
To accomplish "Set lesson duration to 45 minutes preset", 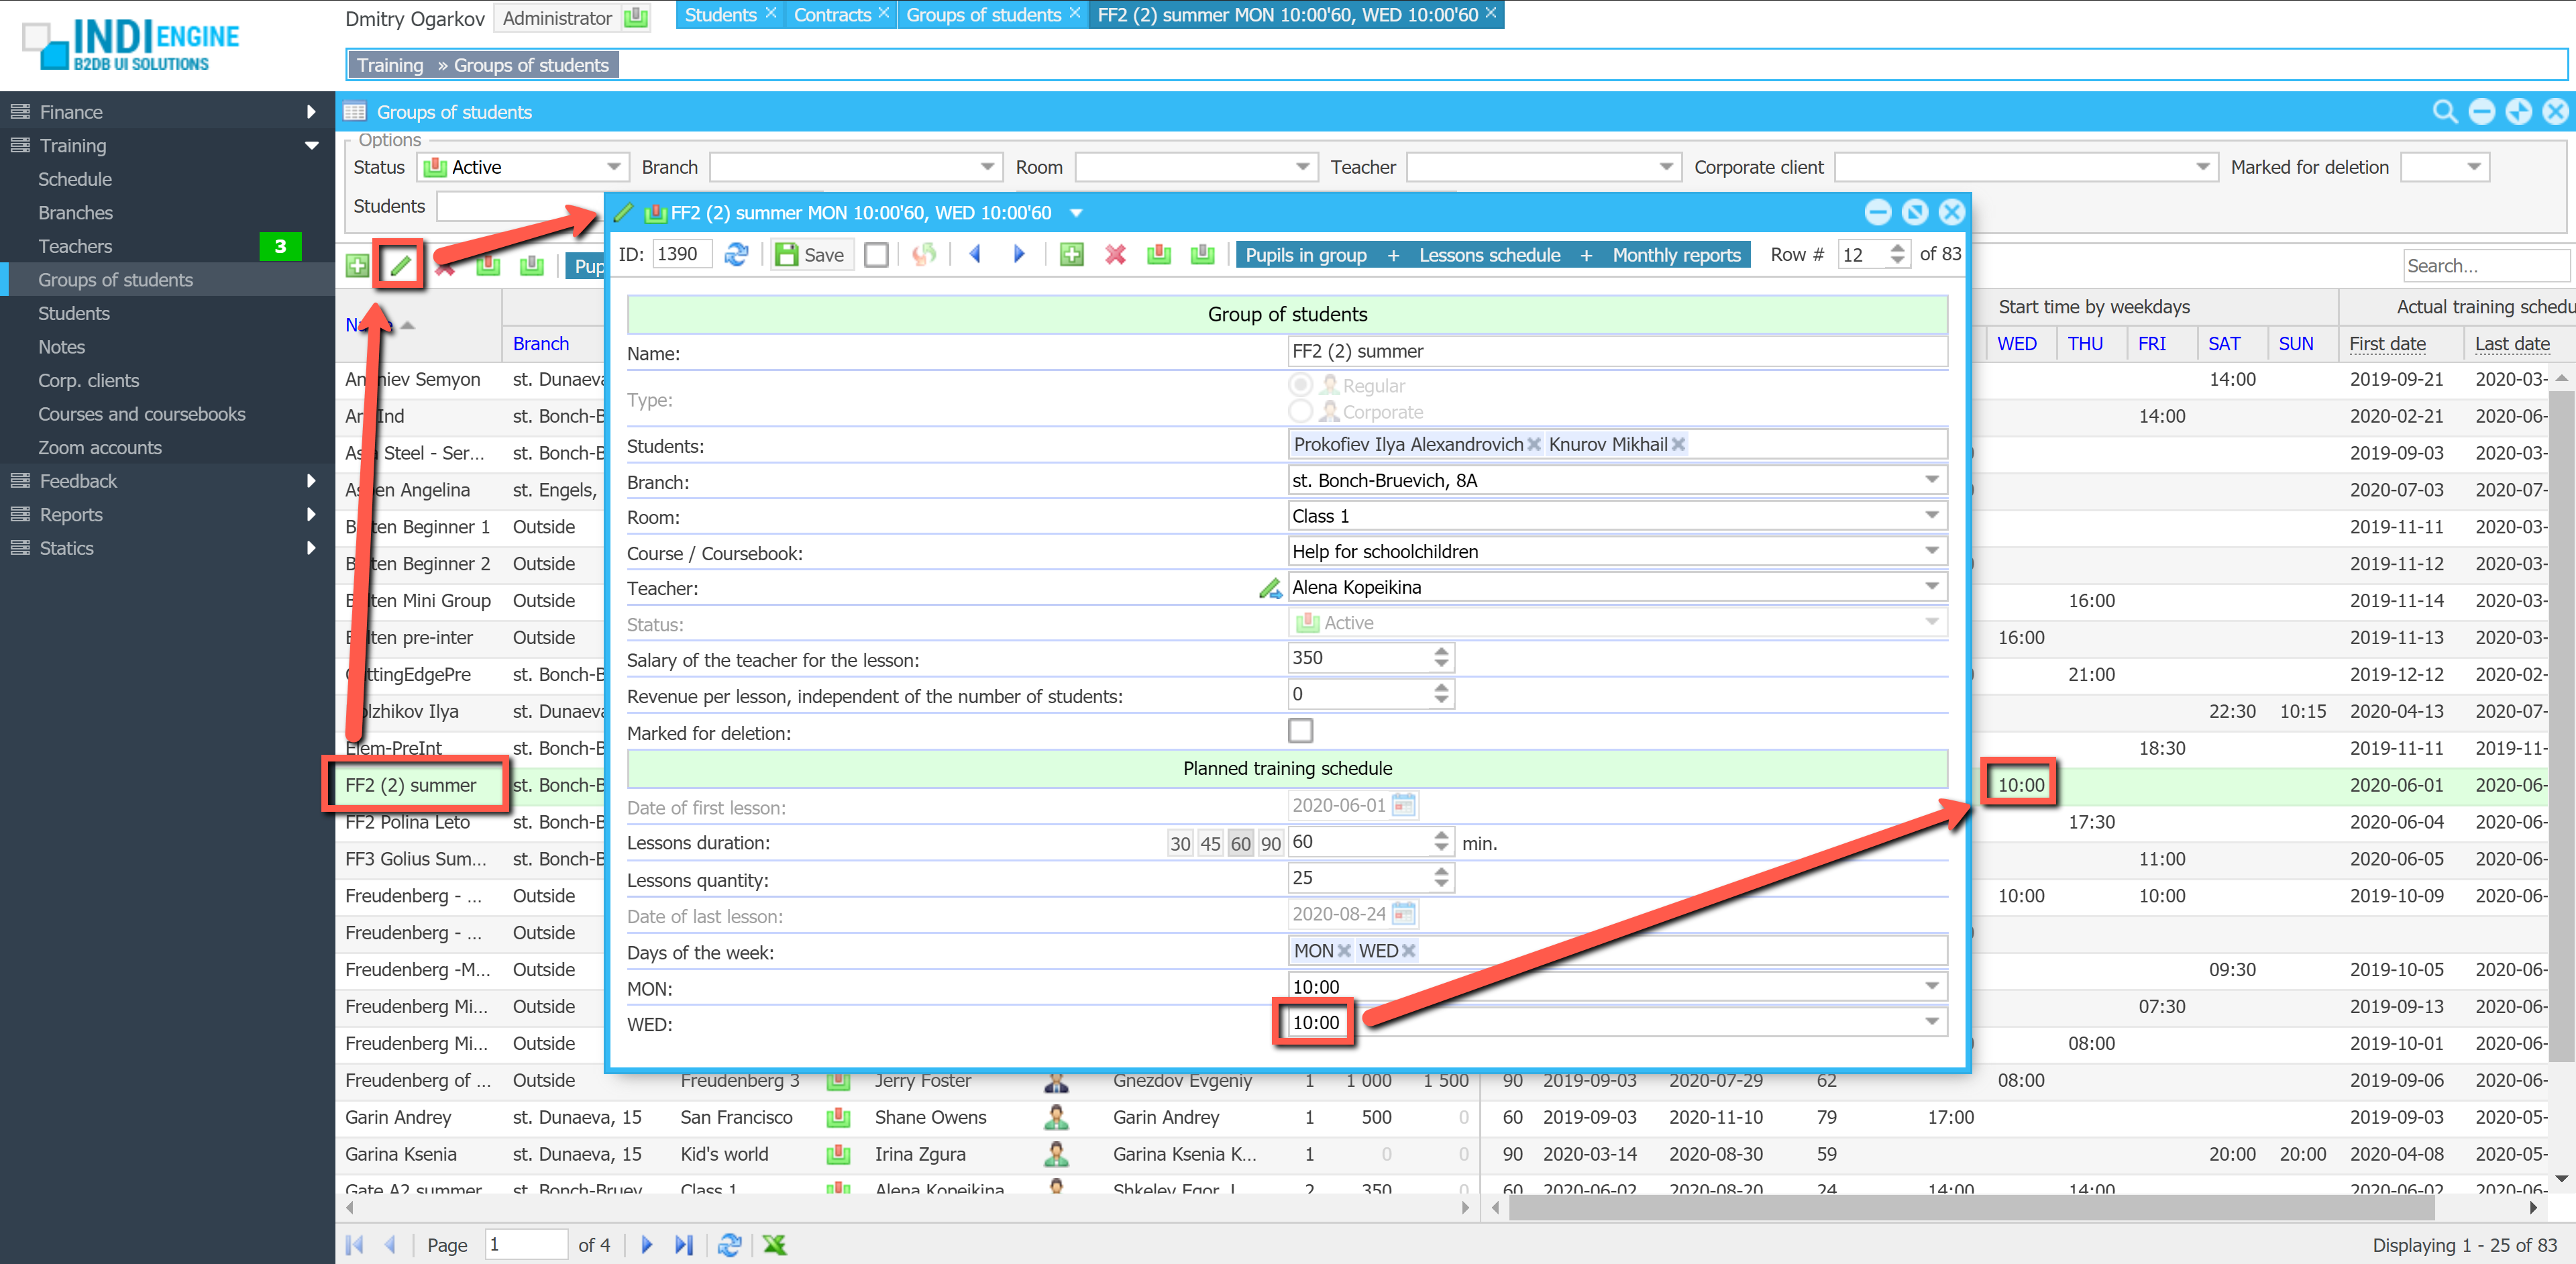I will tap(1210, 843).
